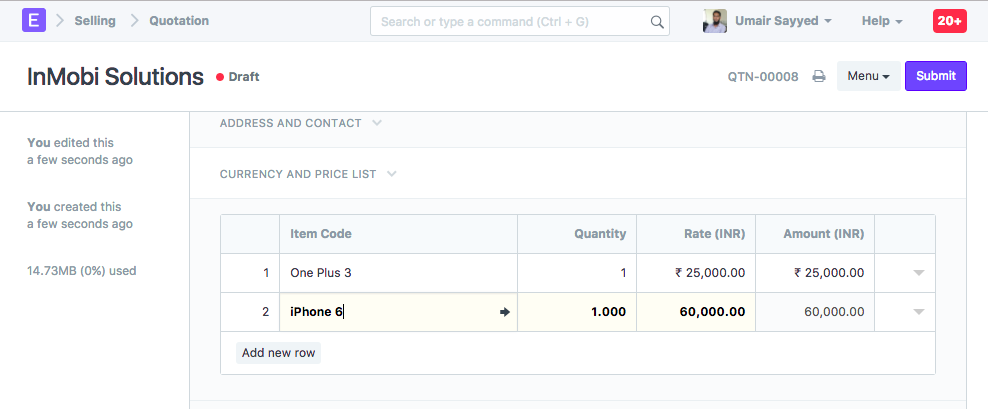Click the ERPNext home logo icon

[33, 20]
